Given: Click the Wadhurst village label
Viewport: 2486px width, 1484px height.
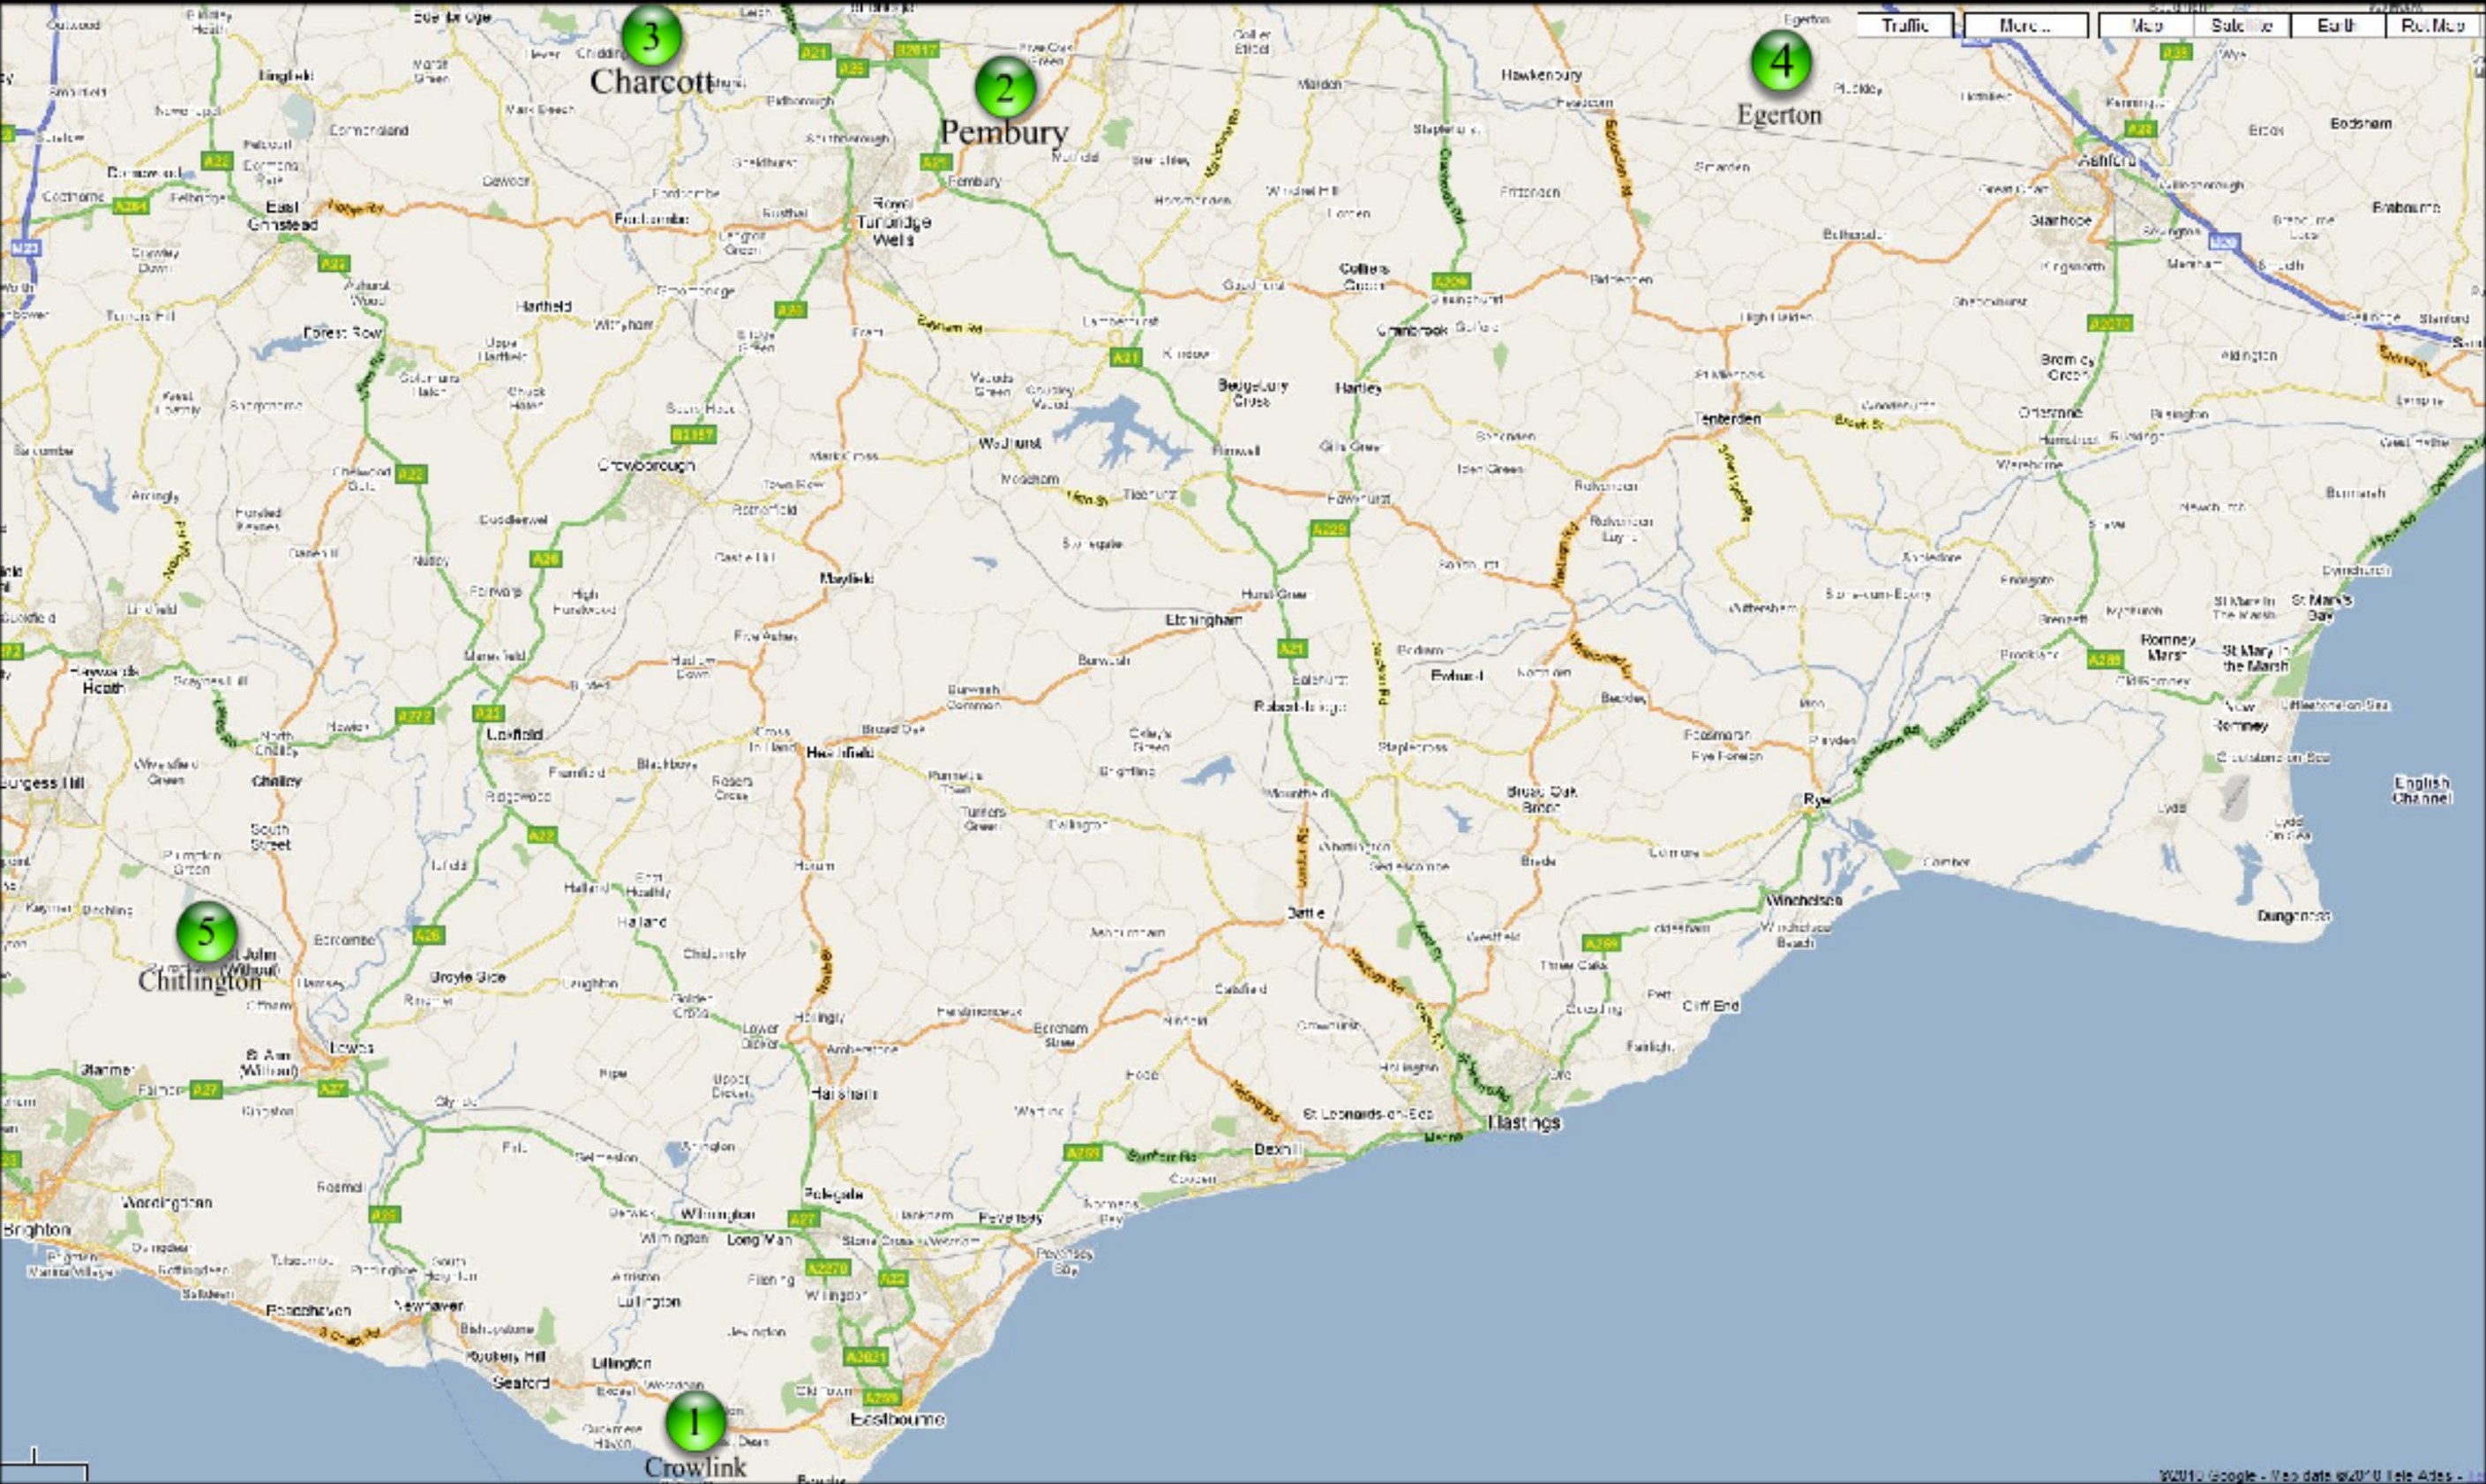Looking at the screenshot, I should click(1010, 443).
